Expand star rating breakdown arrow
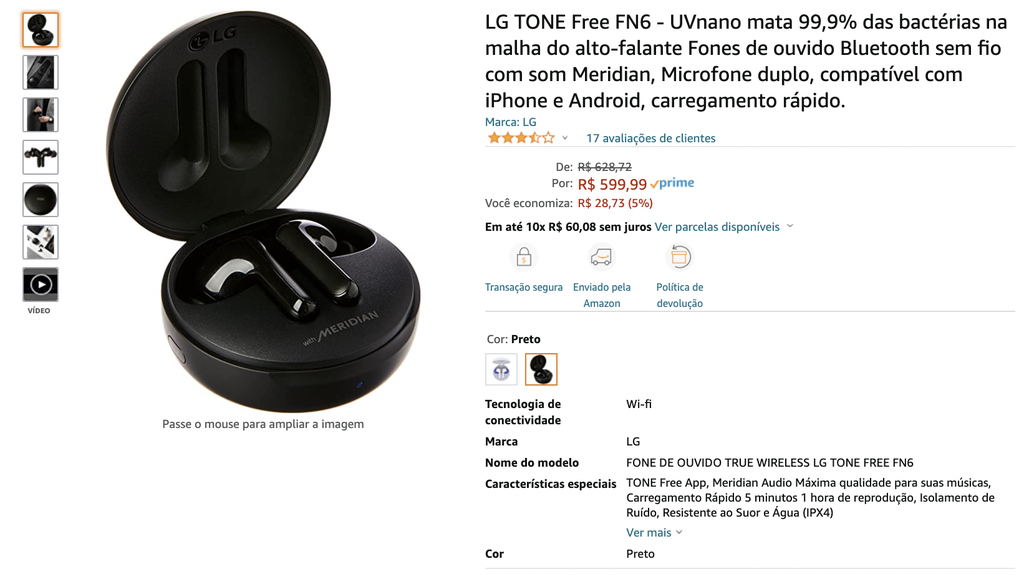Screen dimensions: 1024x579 [x=565, y=138]
